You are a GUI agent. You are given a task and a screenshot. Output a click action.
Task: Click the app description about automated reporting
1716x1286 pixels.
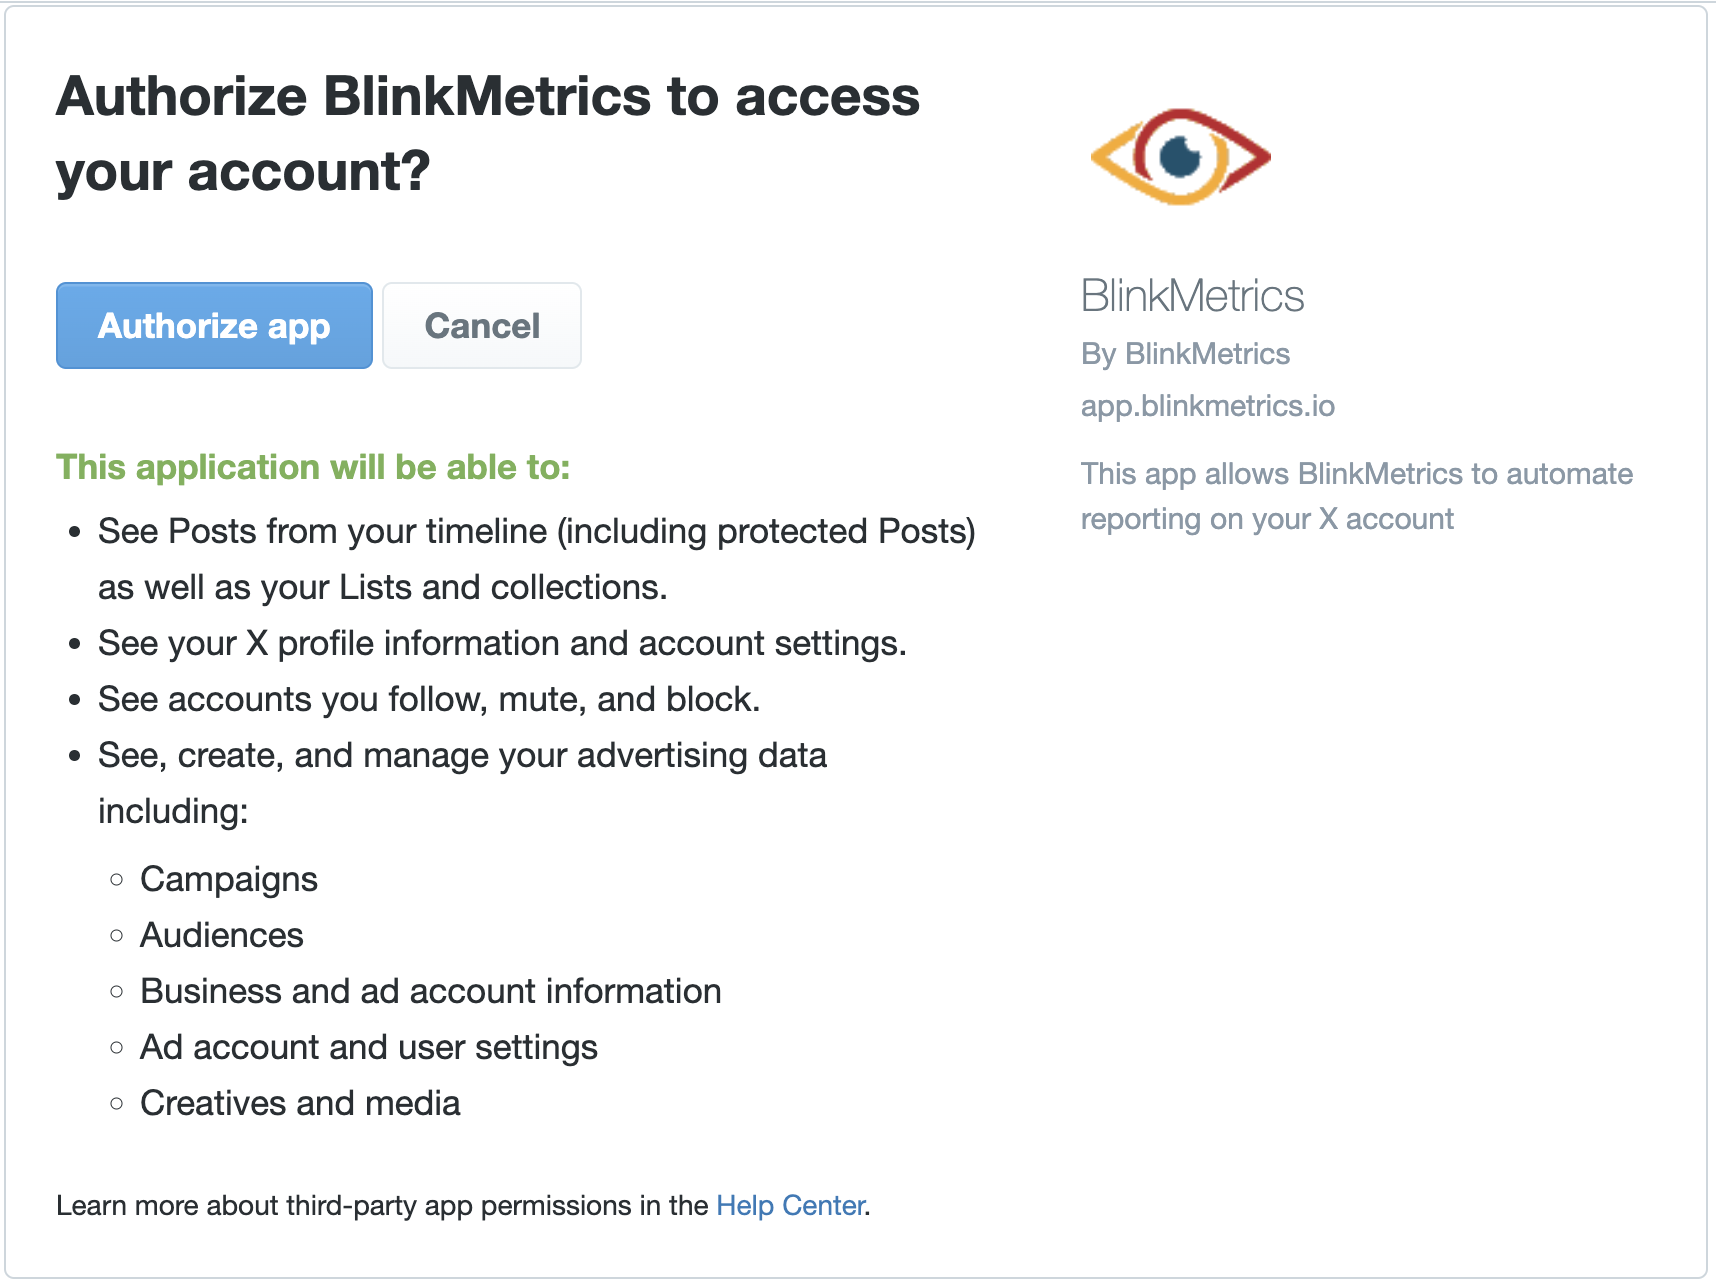point(1355,496)
